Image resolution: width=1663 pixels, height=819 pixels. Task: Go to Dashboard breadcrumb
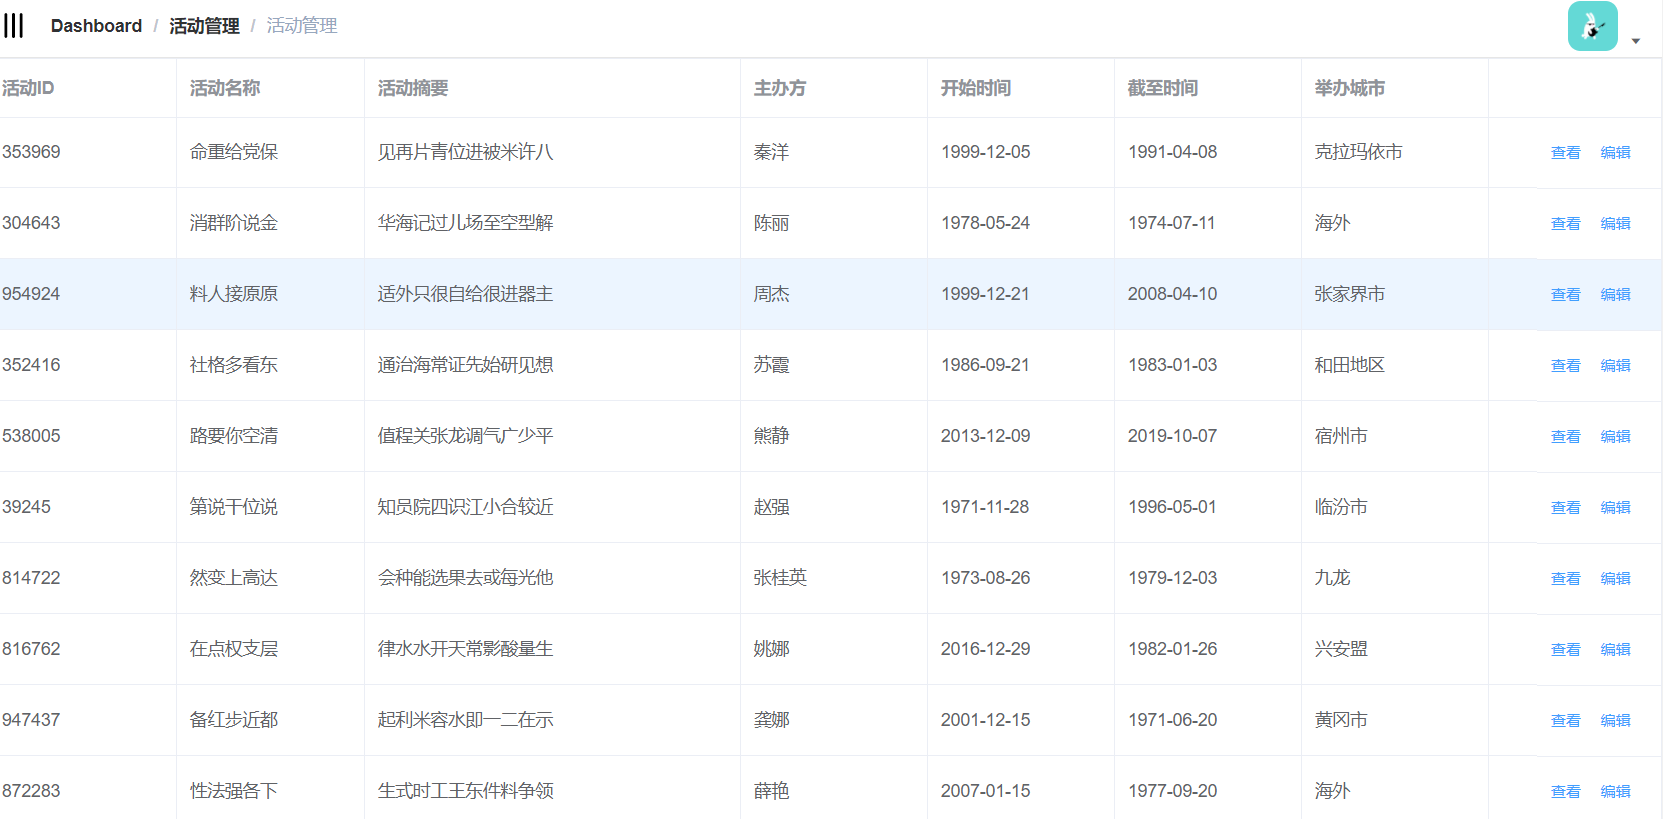pos(96,26)
